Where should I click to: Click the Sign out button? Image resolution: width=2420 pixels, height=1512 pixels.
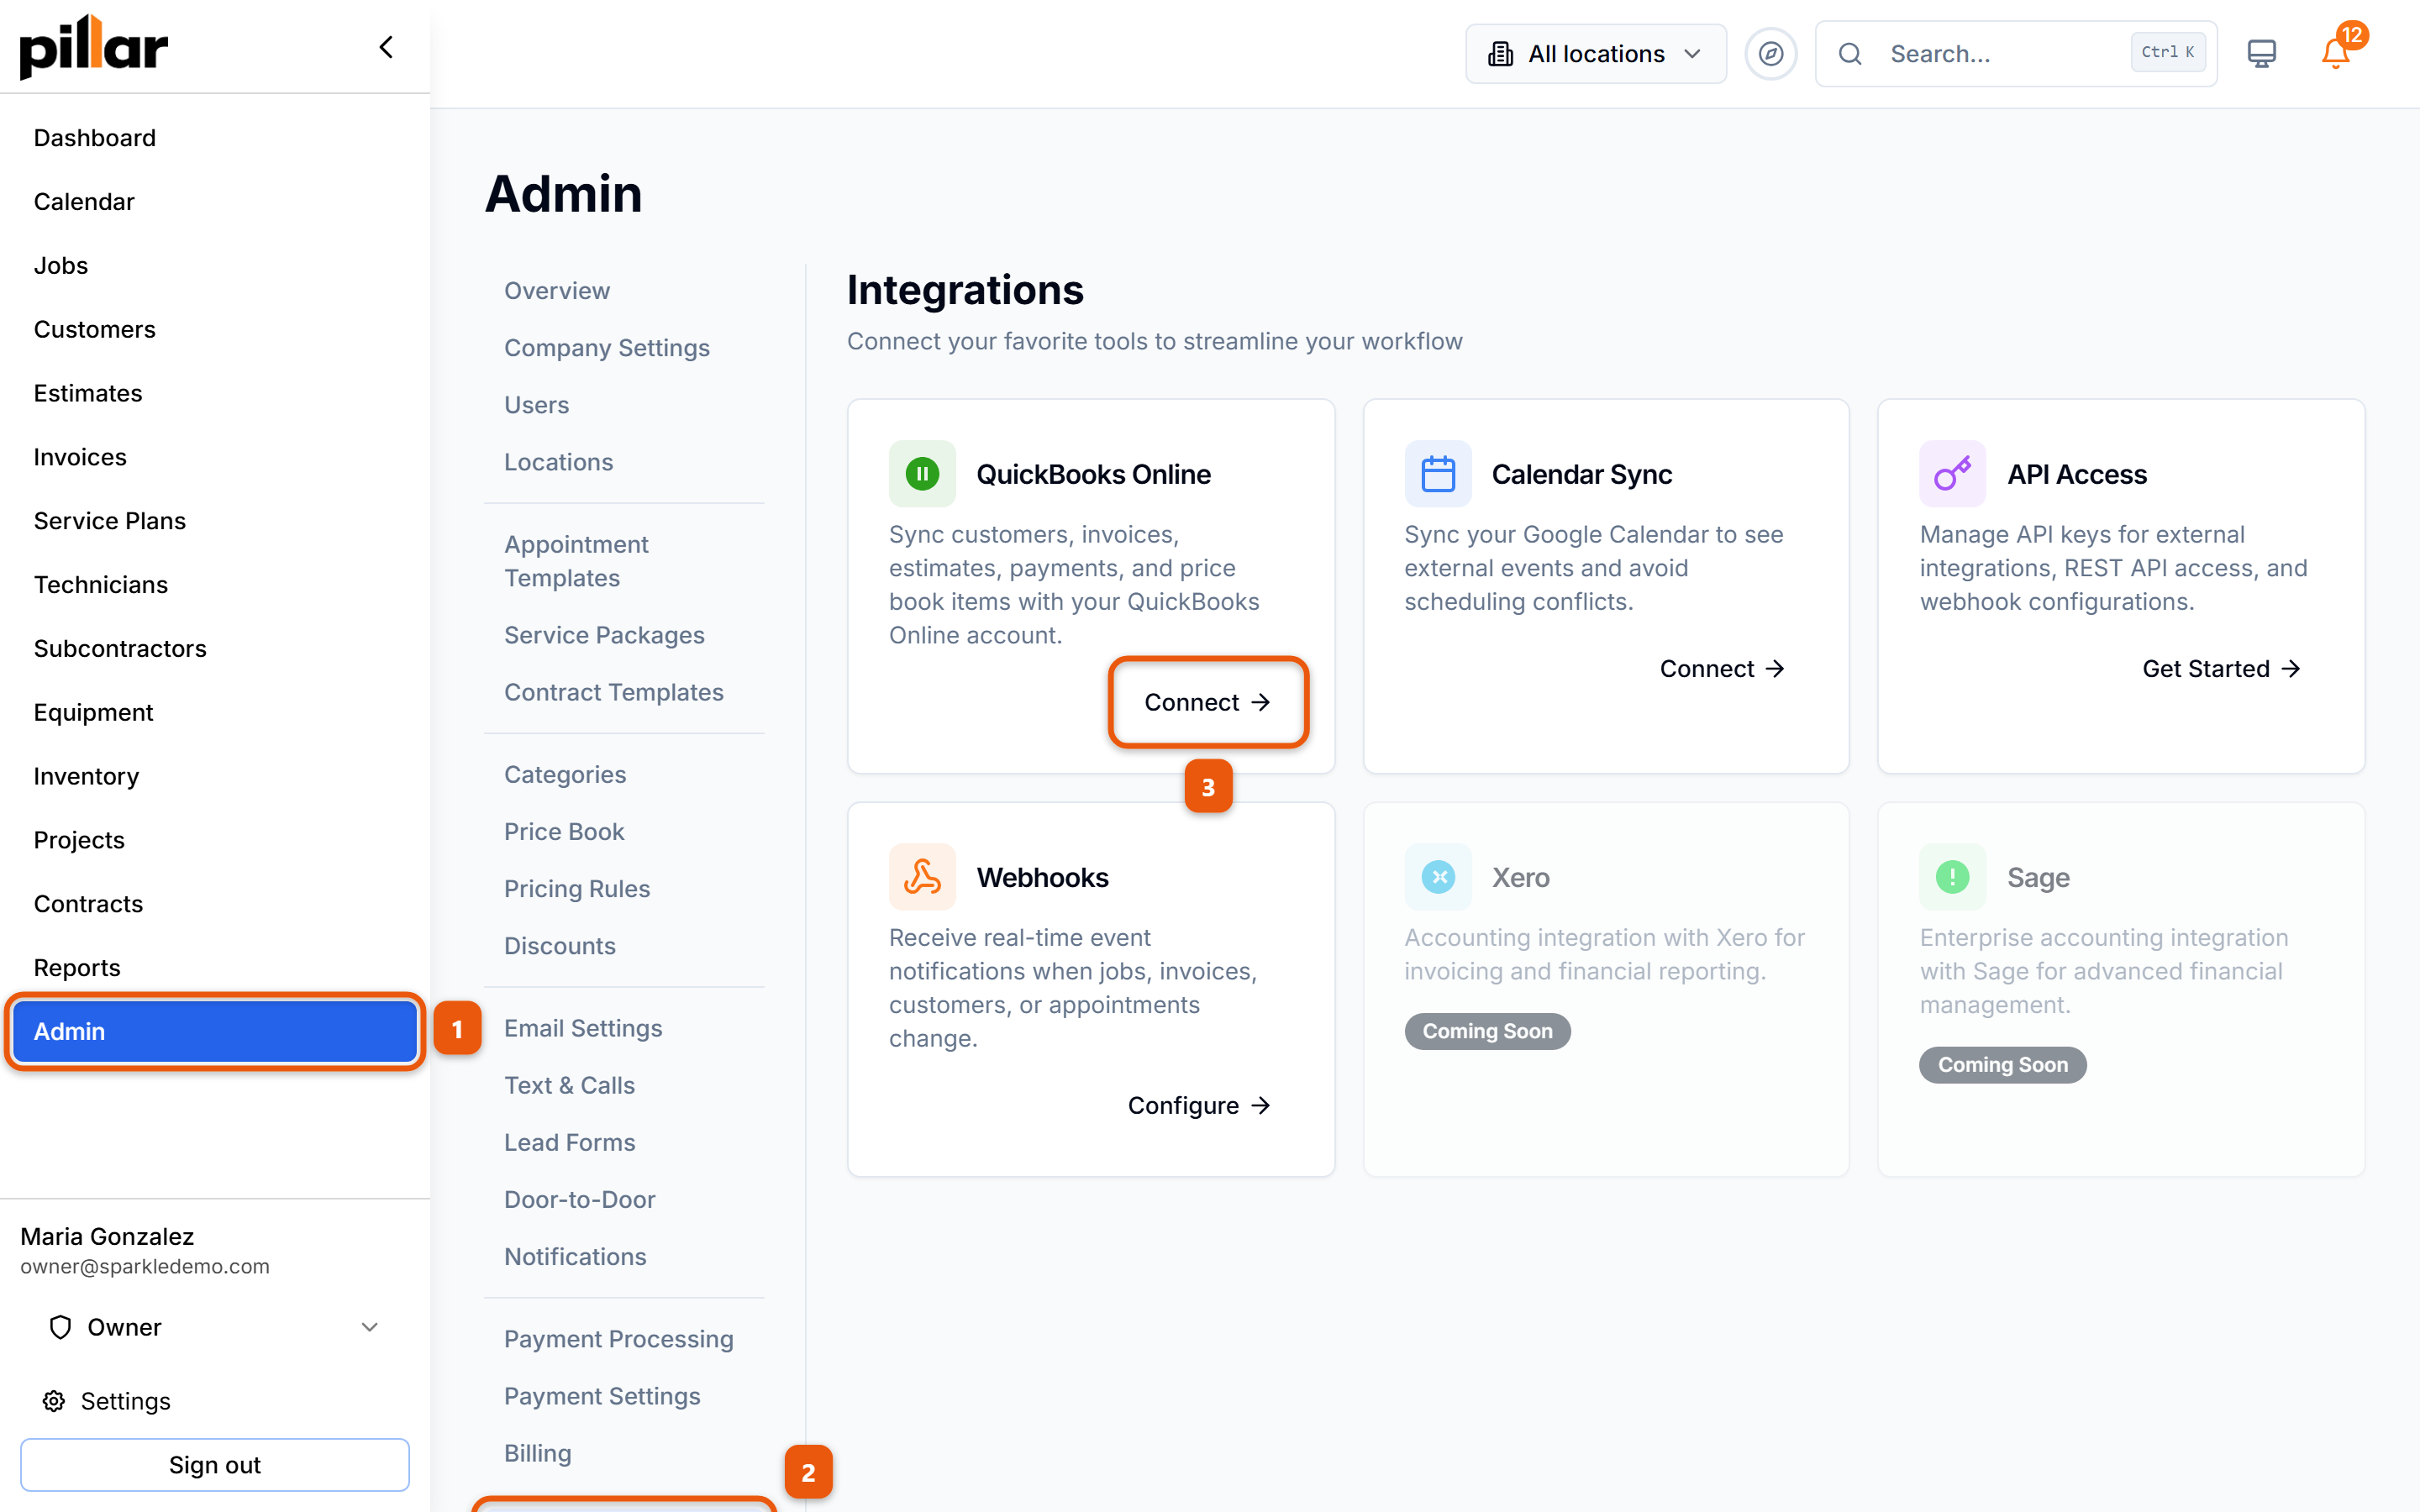215,1465
